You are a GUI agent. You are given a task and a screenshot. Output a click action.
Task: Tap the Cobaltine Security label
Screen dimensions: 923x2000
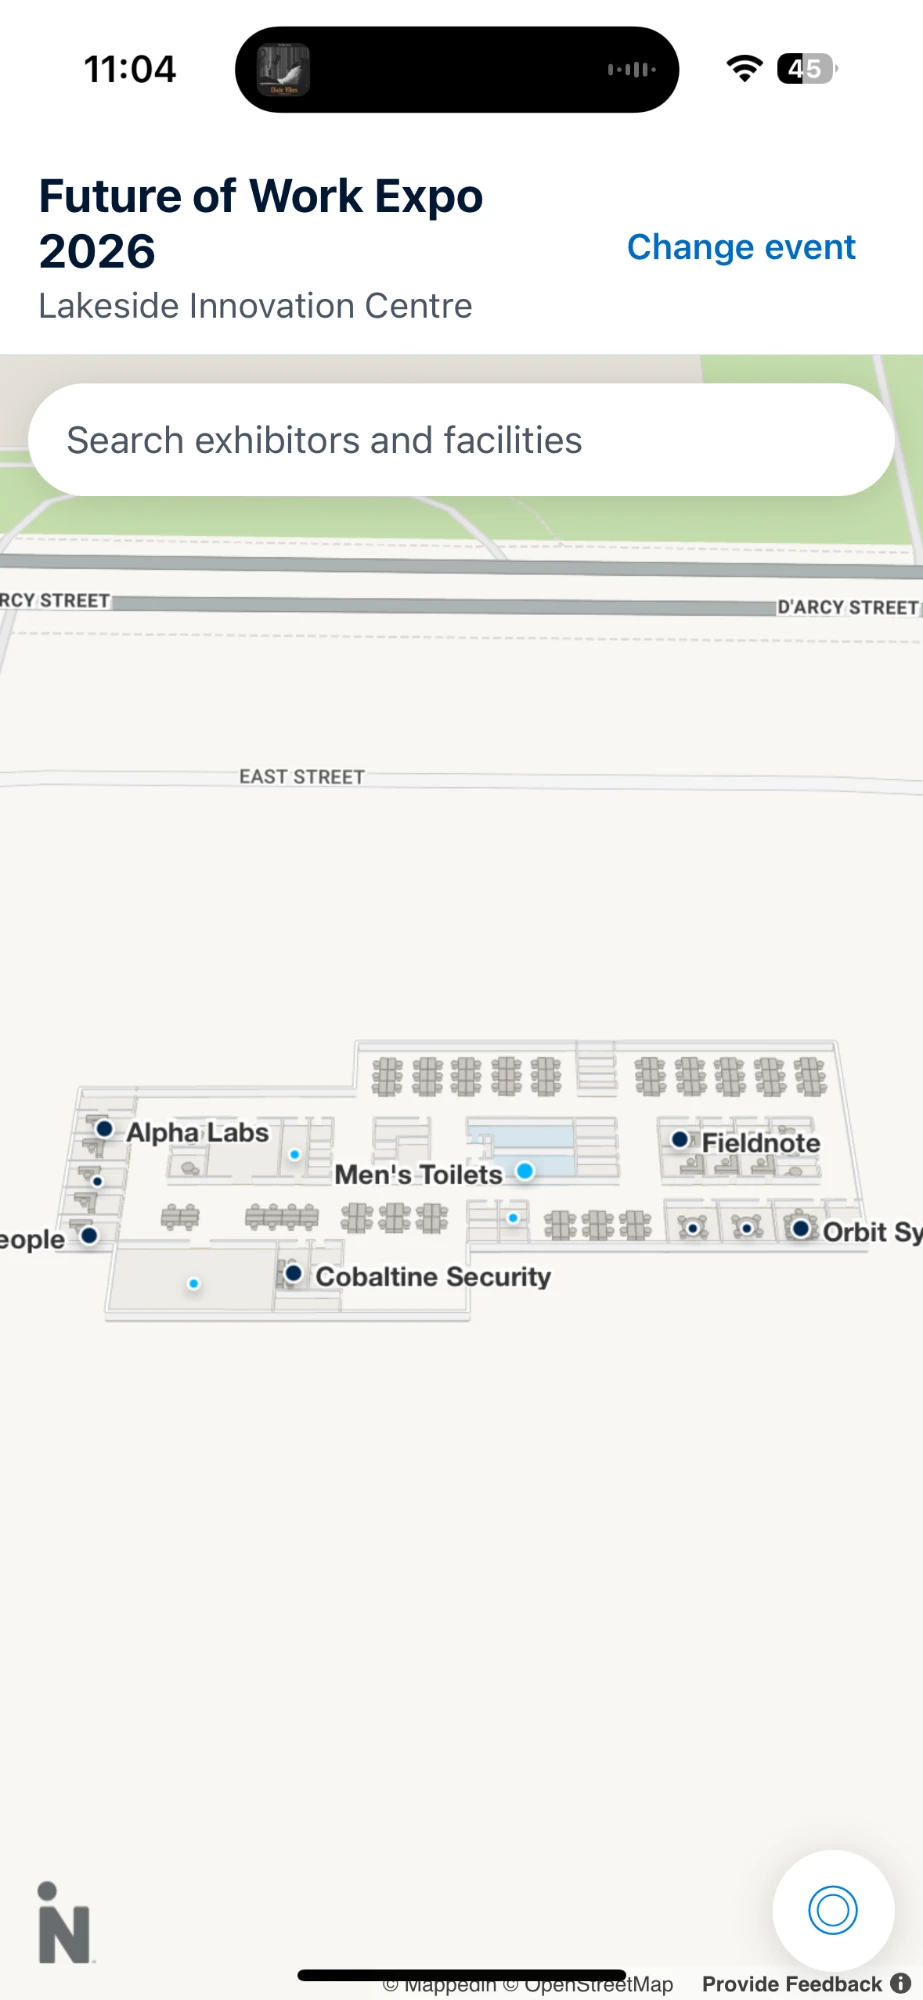click(x=433, y=1277)
